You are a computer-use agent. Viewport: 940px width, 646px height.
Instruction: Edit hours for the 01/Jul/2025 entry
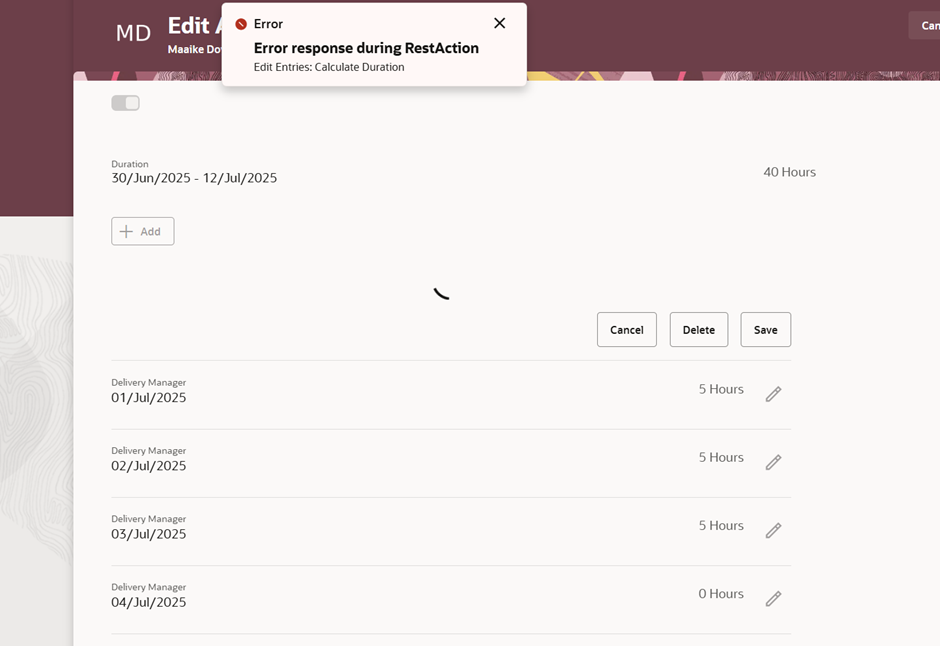(x=773, y=394)
